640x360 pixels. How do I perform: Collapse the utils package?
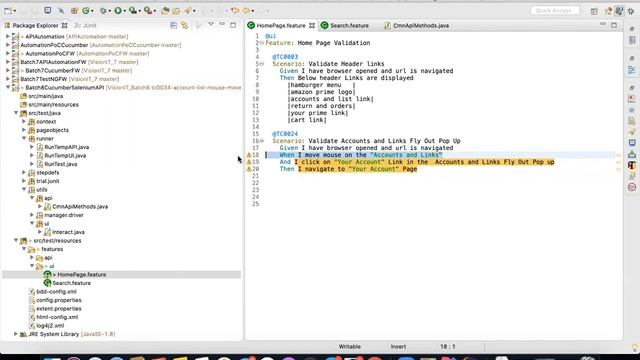coord(24,189)
